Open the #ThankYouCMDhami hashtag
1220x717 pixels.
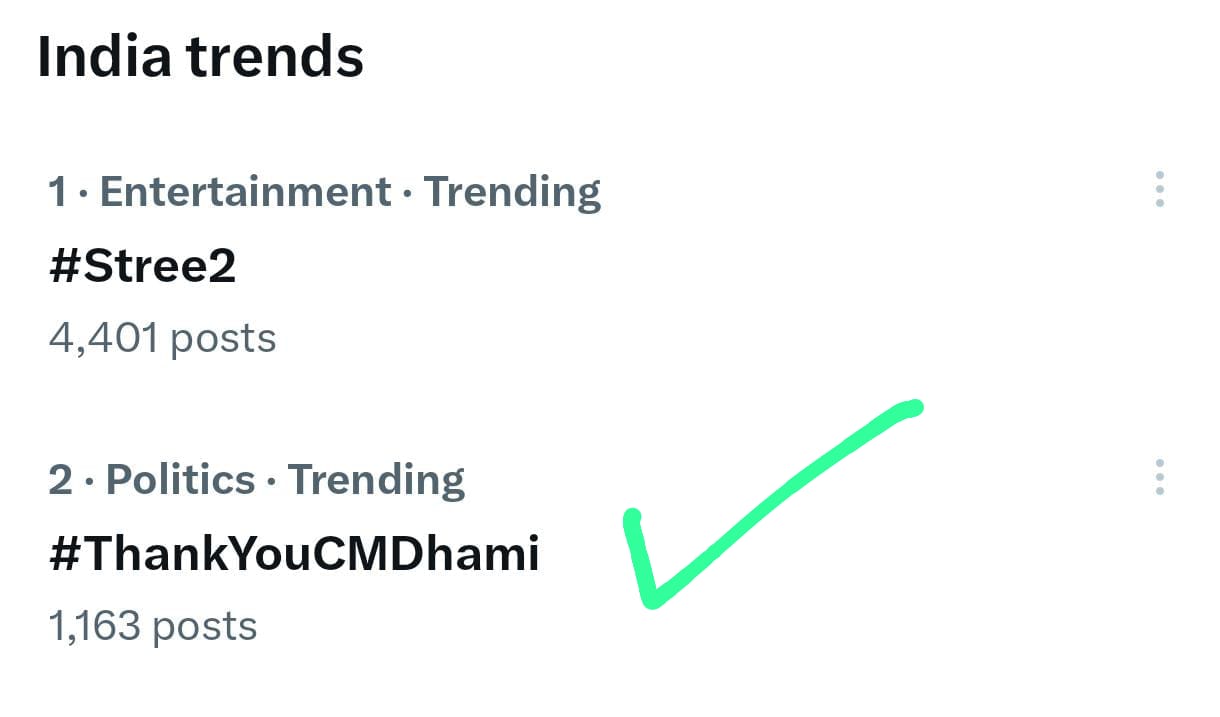(x=293, y=553)
